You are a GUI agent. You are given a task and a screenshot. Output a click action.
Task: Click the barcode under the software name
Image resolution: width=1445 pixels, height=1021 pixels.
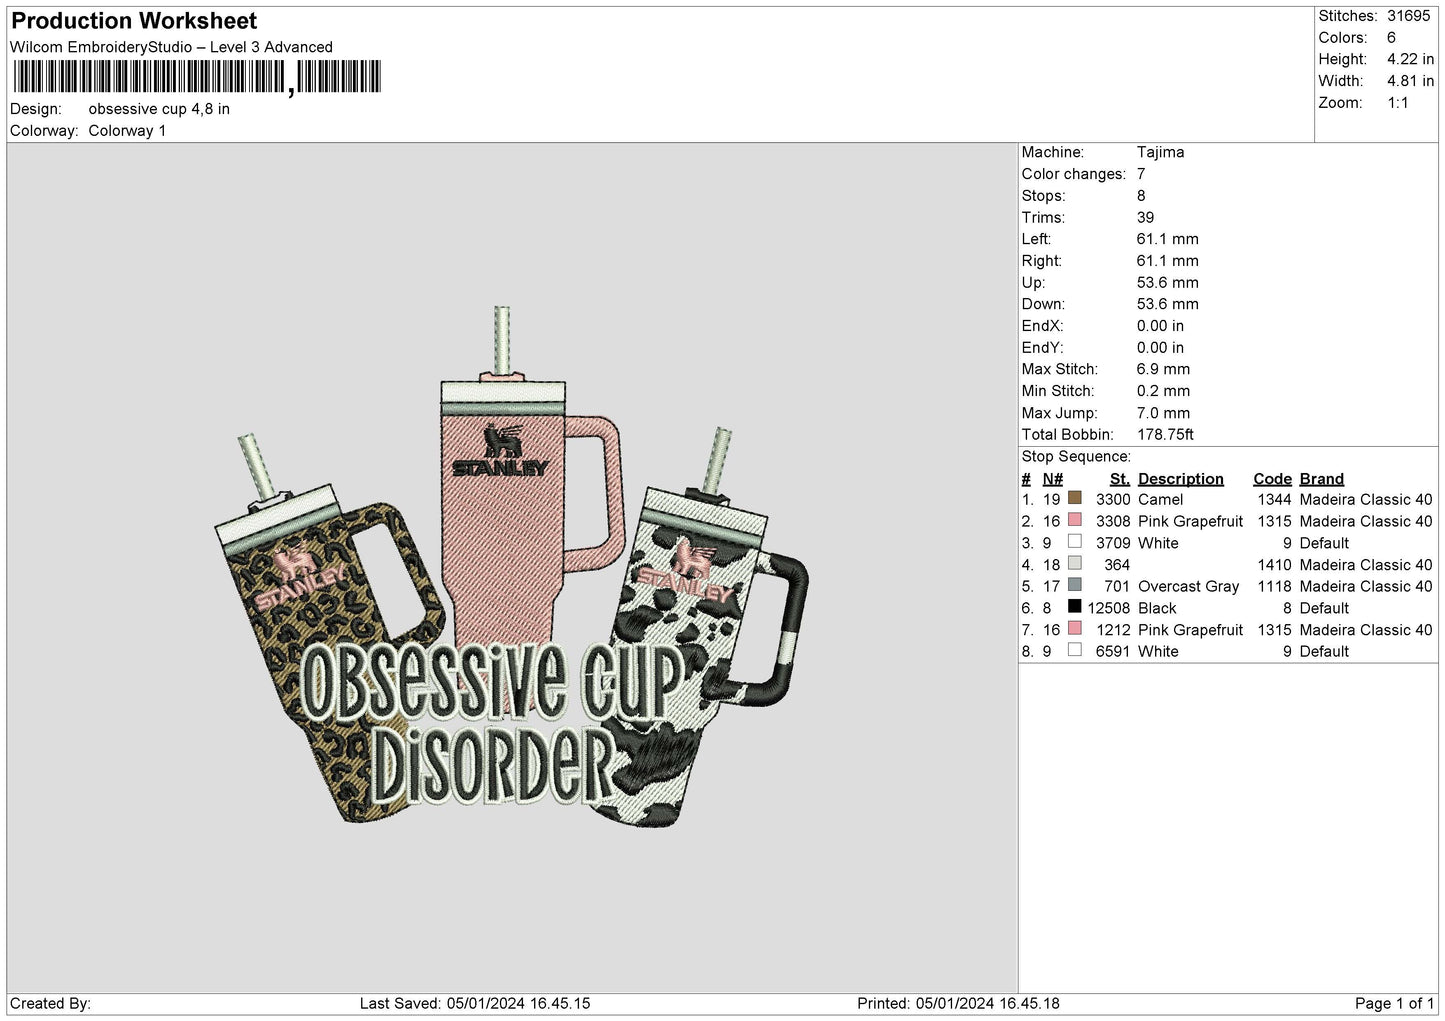pyautogui.click(x=197, y=77)
